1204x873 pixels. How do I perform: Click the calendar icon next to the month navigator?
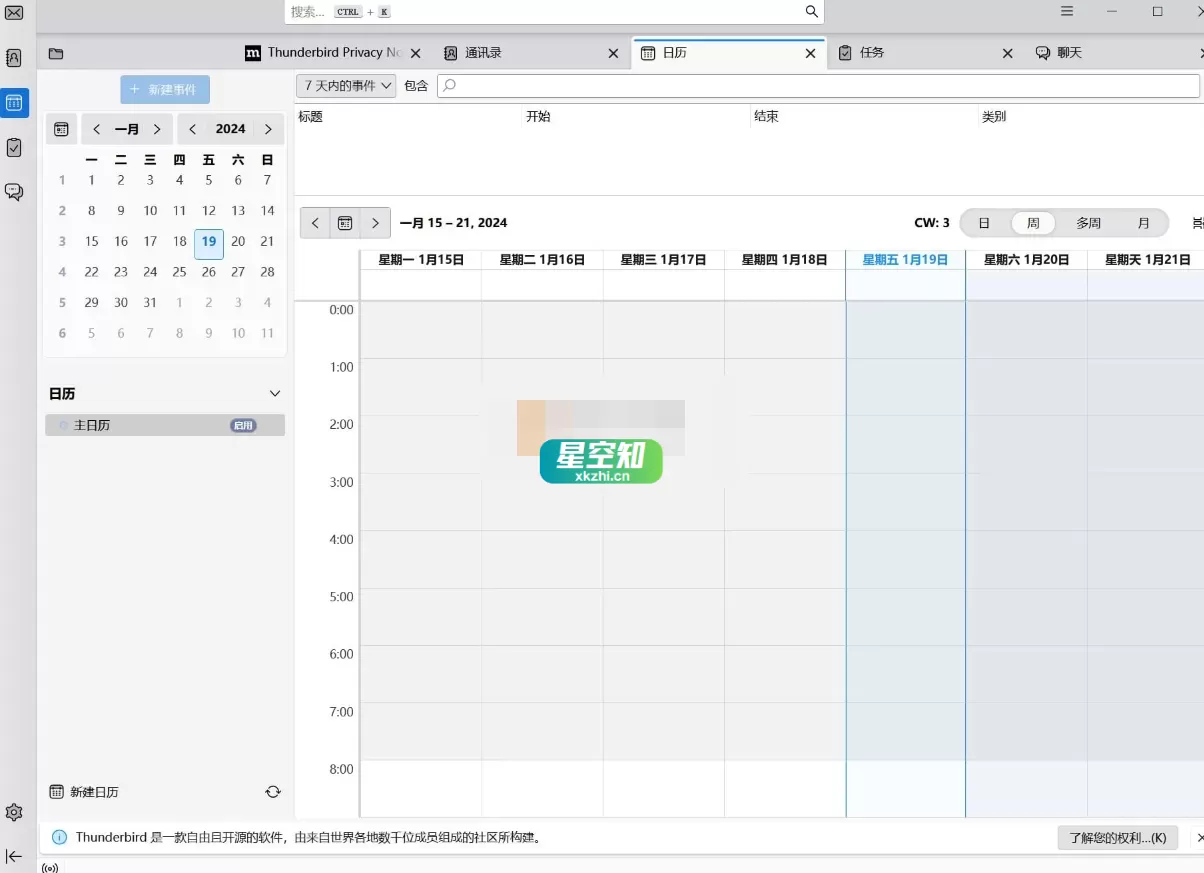pyautogui.click(x=61, y=128)
